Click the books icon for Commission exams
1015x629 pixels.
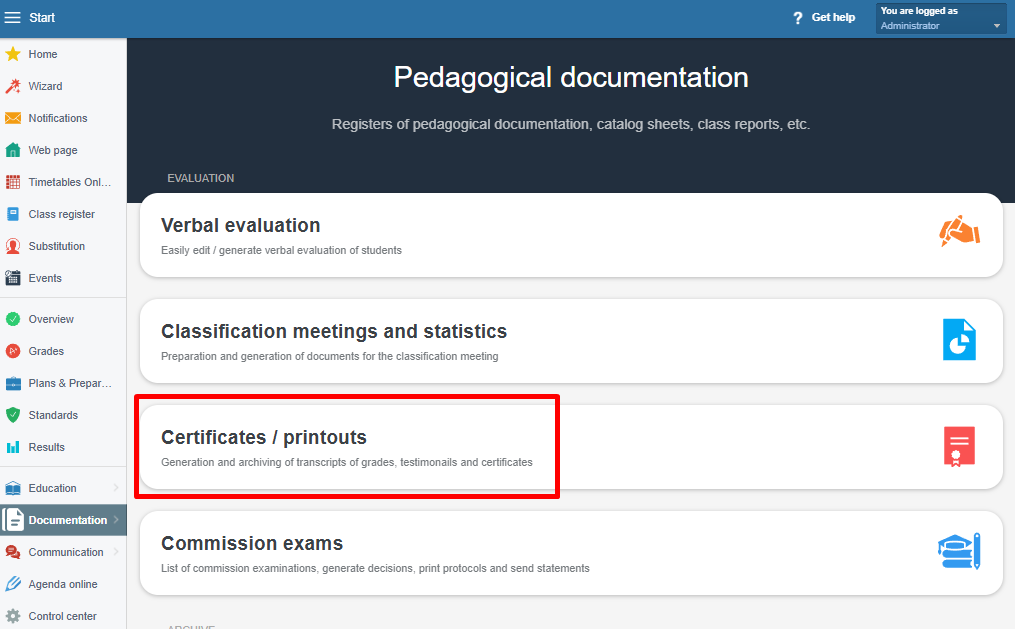(959, 551)
